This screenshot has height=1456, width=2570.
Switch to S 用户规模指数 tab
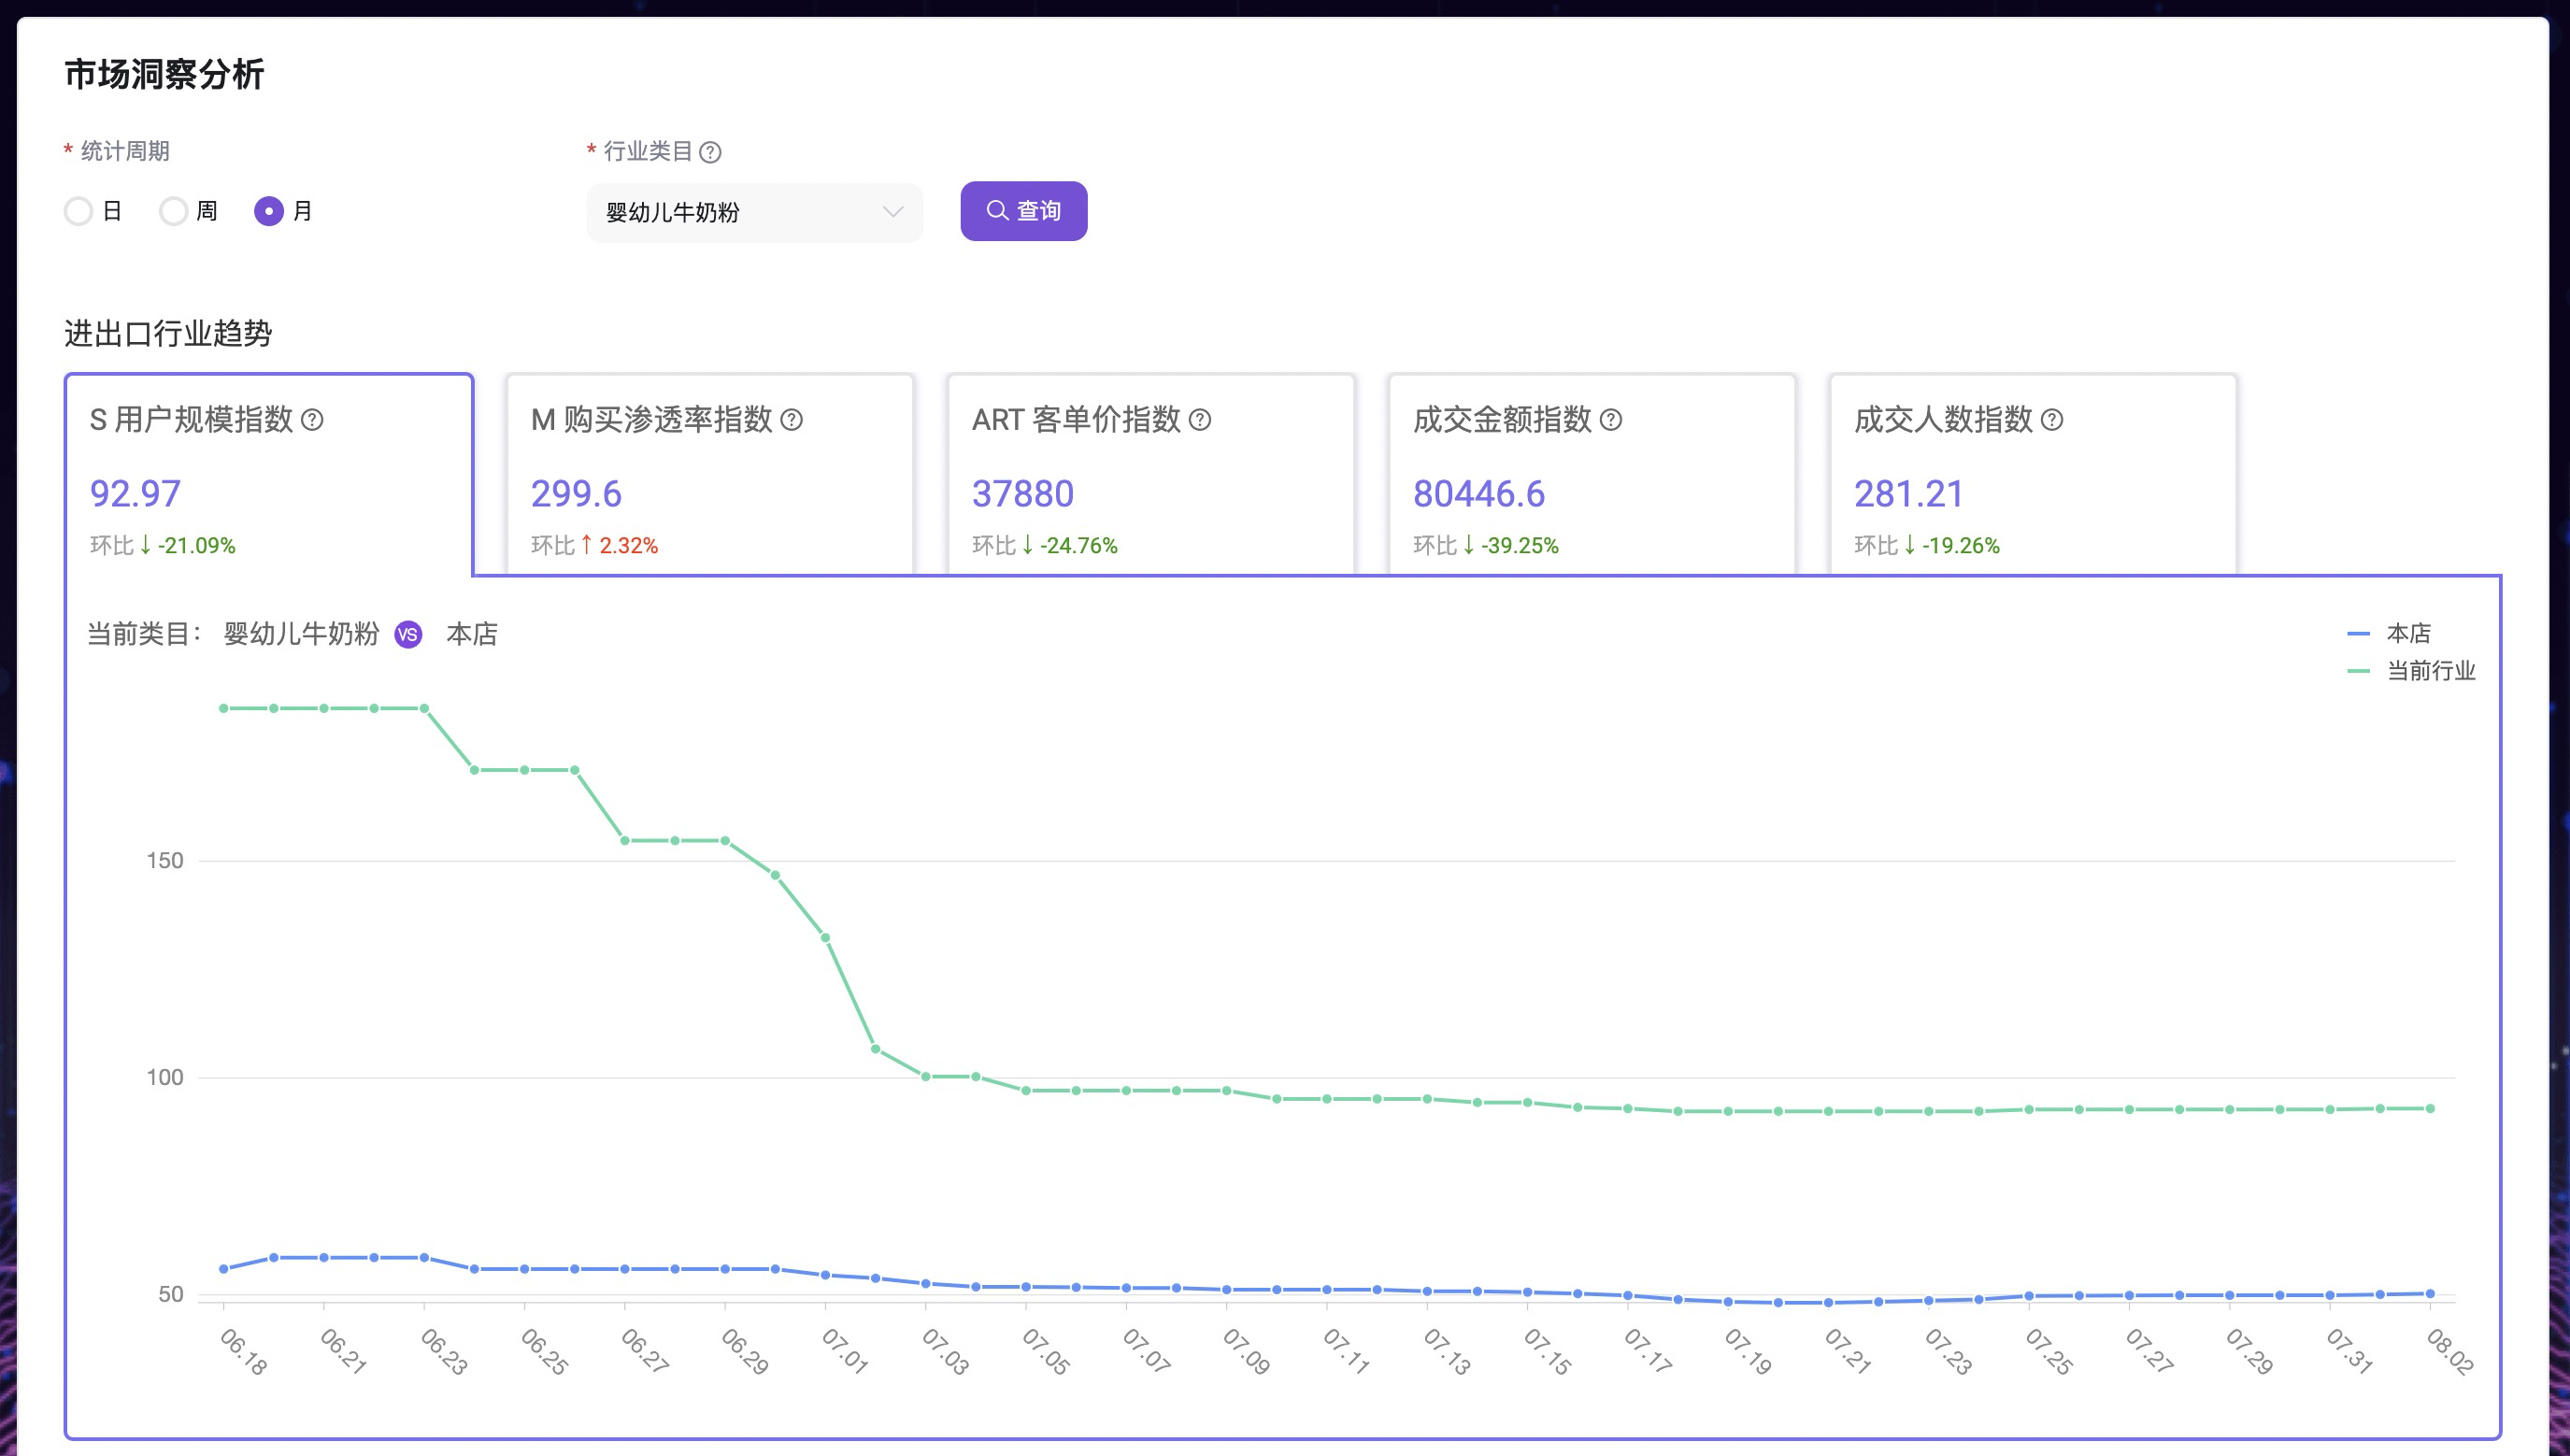(x=269, y=476)
